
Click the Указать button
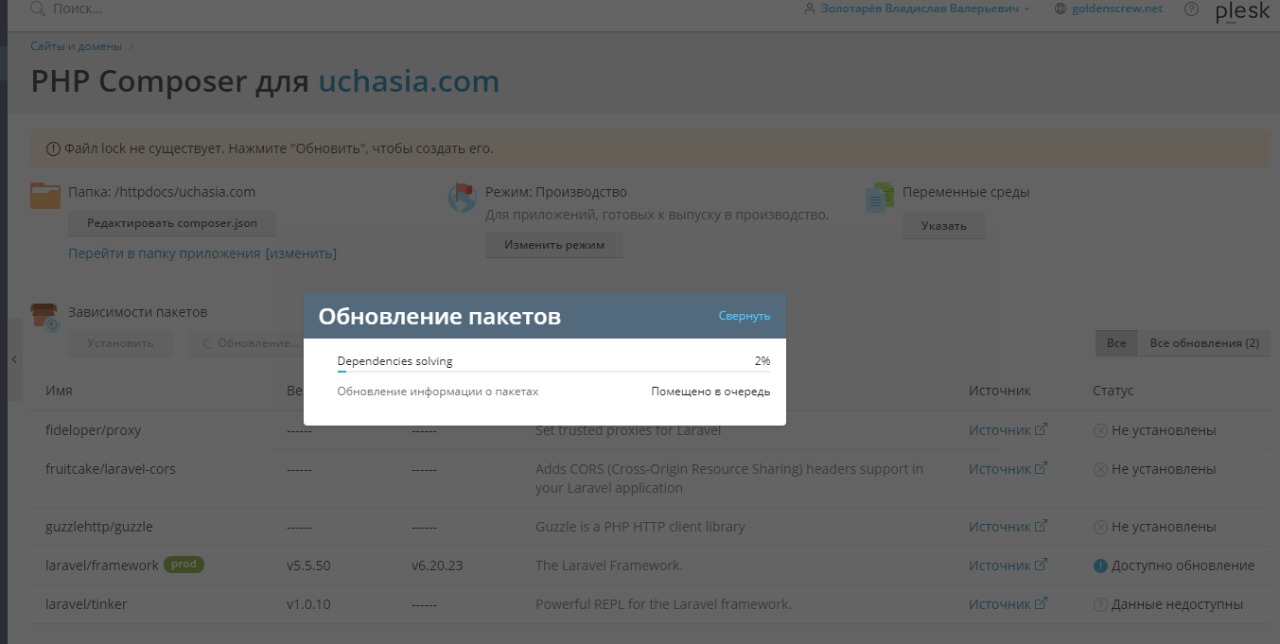[944, 226]
